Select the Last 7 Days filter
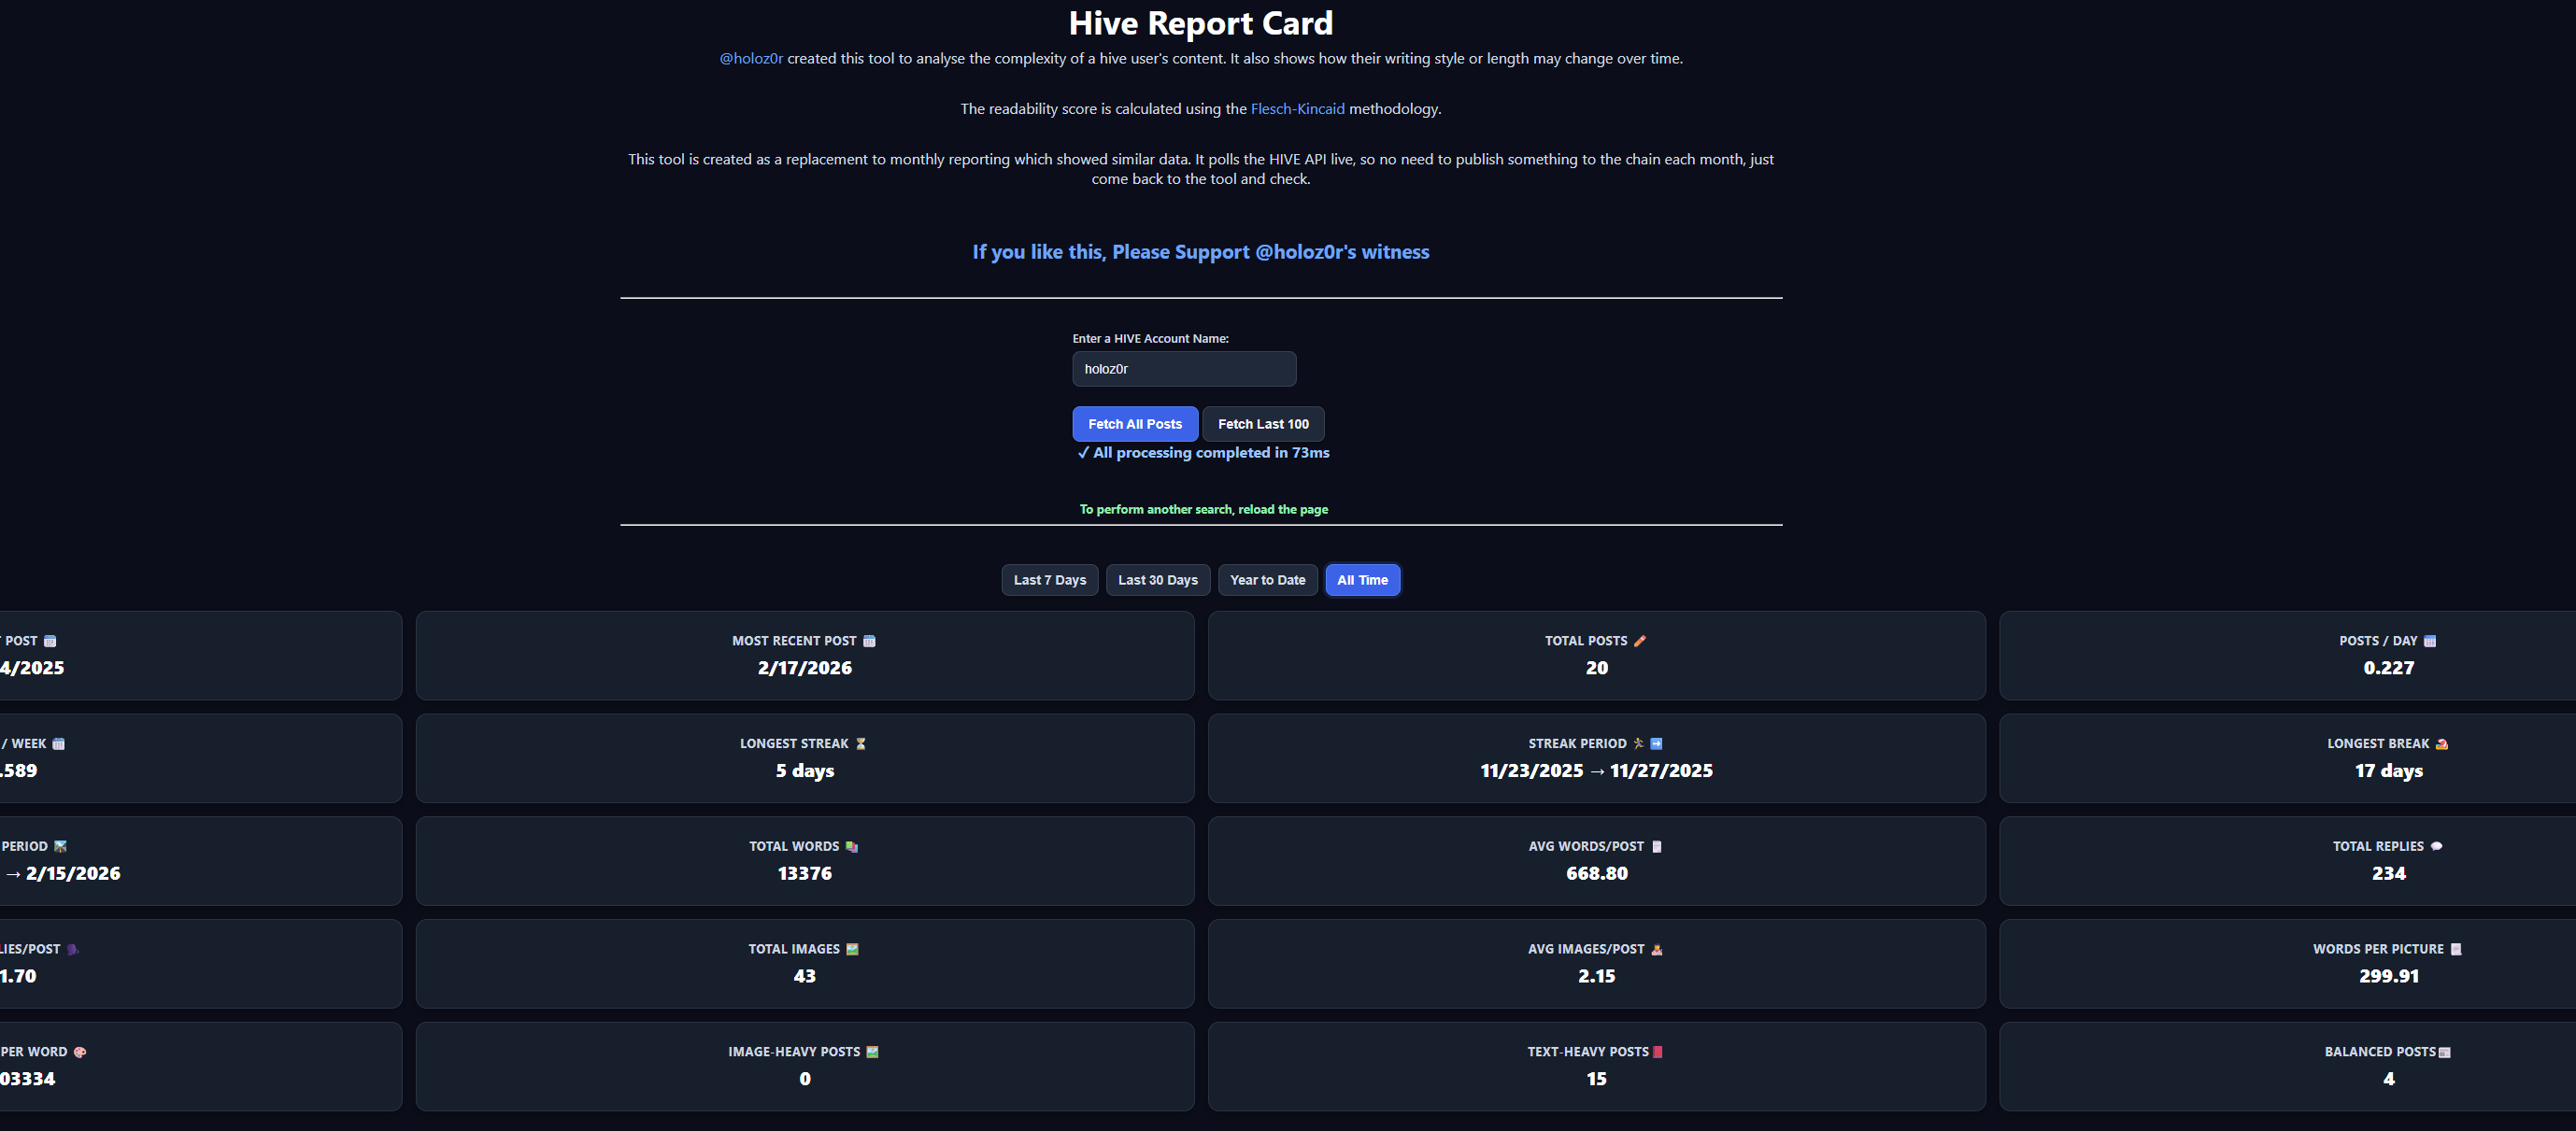The image size is (2576, 1131). click(x=1049, y=580)
